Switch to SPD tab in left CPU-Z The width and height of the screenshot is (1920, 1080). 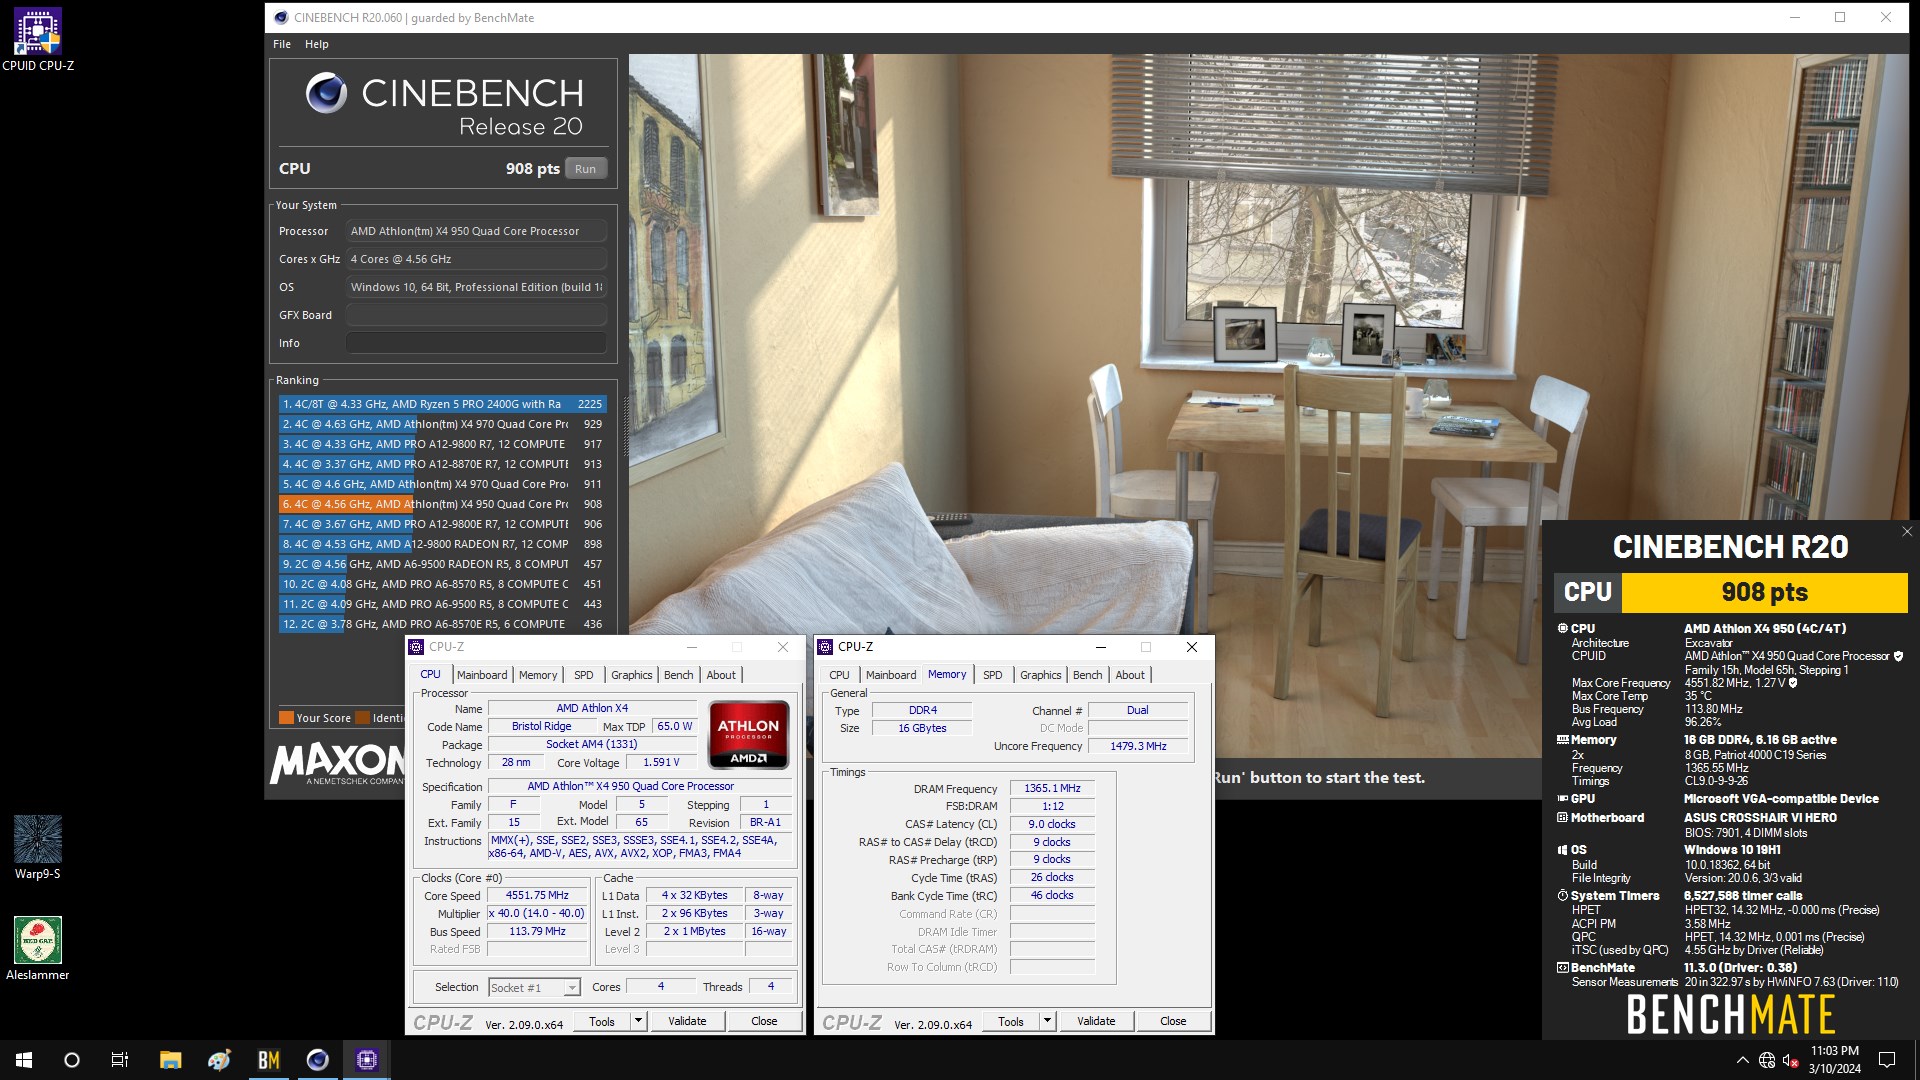[584, 675]
